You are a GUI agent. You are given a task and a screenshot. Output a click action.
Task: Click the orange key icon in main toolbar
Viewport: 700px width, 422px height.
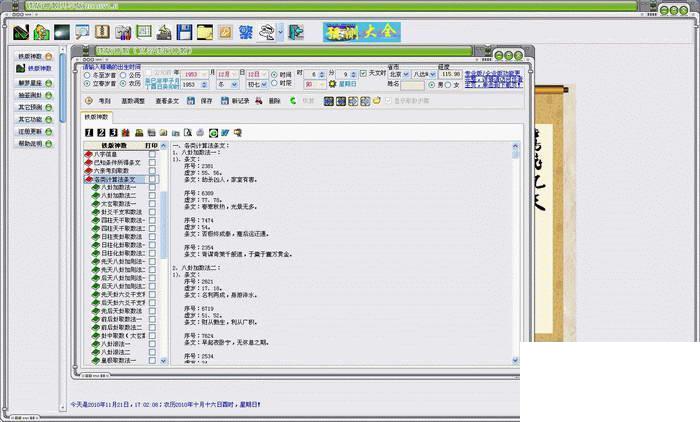[225, 32]
